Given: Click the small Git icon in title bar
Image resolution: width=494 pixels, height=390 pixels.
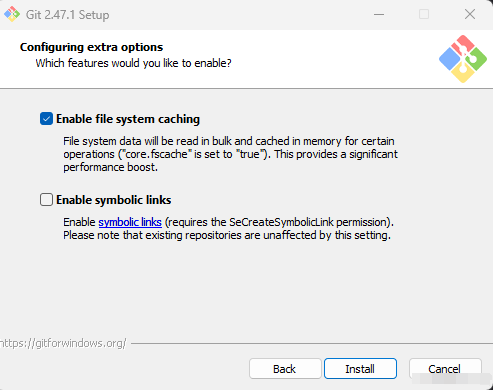Looking at the screenshot, I should point(12,14).
